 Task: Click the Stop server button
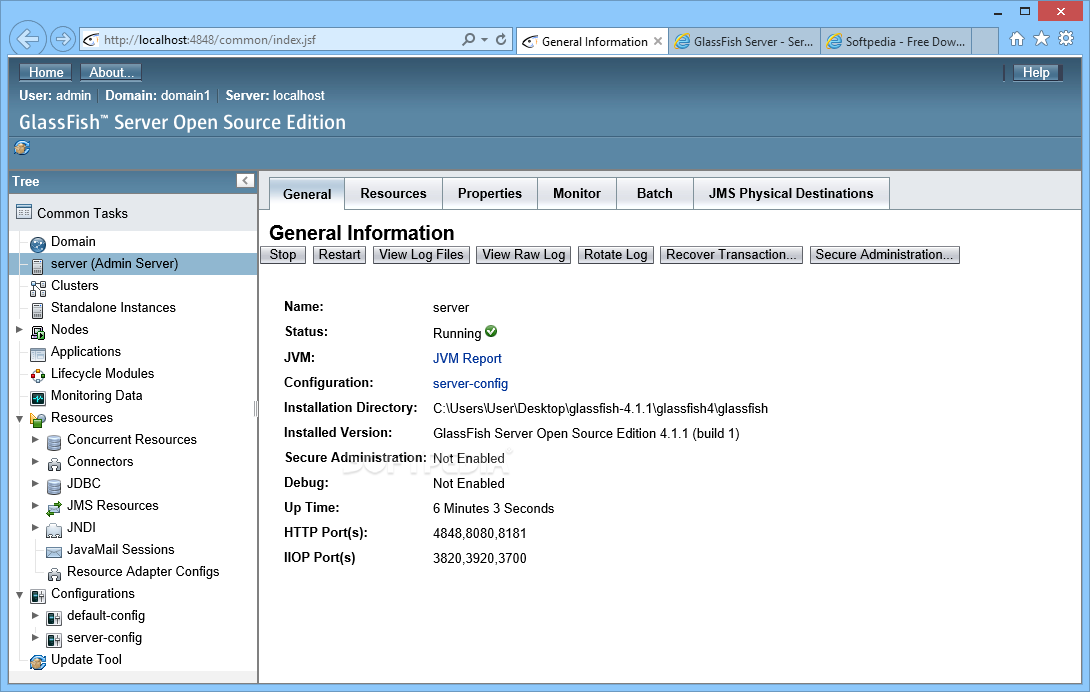click(283, 255)
